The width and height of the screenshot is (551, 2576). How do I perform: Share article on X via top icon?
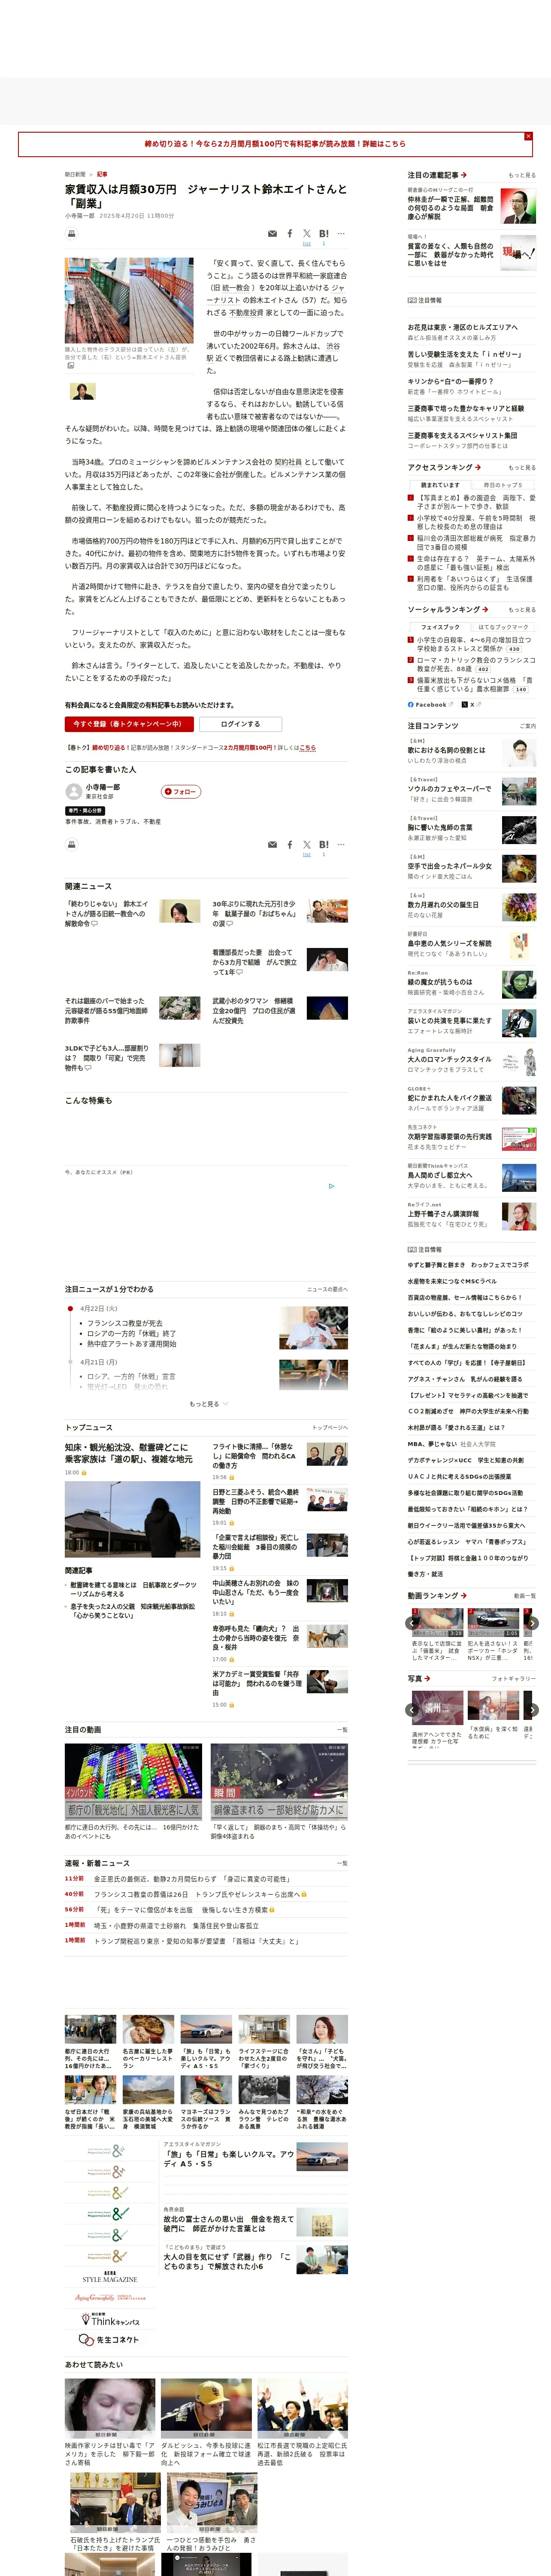click(307, 233)
